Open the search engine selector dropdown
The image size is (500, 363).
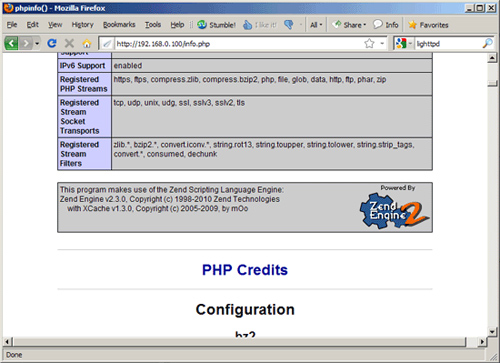[x=404, y=43]
